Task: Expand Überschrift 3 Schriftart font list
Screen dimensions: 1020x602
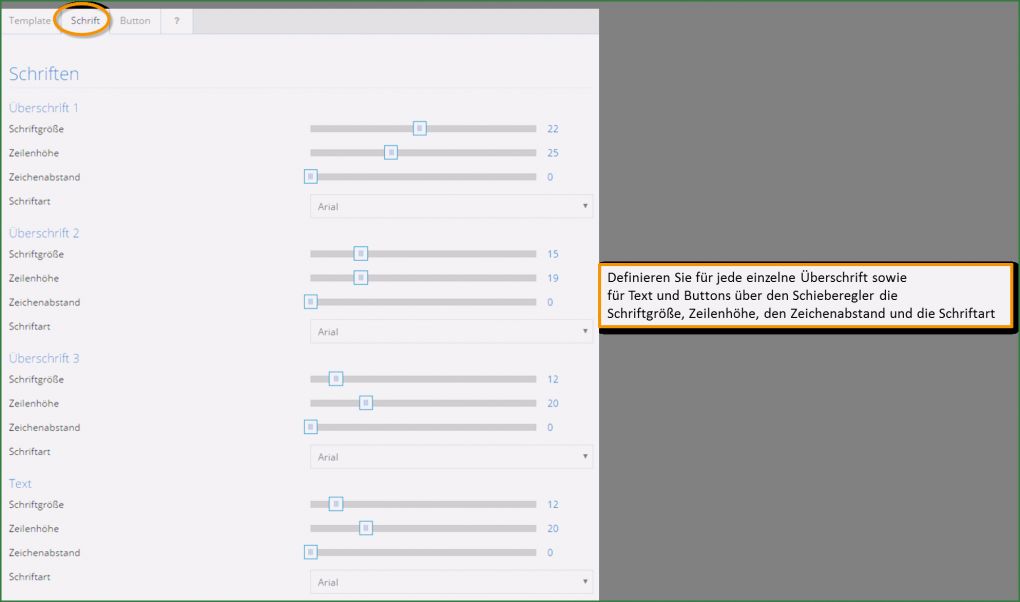Action: (x=451, y=457)
